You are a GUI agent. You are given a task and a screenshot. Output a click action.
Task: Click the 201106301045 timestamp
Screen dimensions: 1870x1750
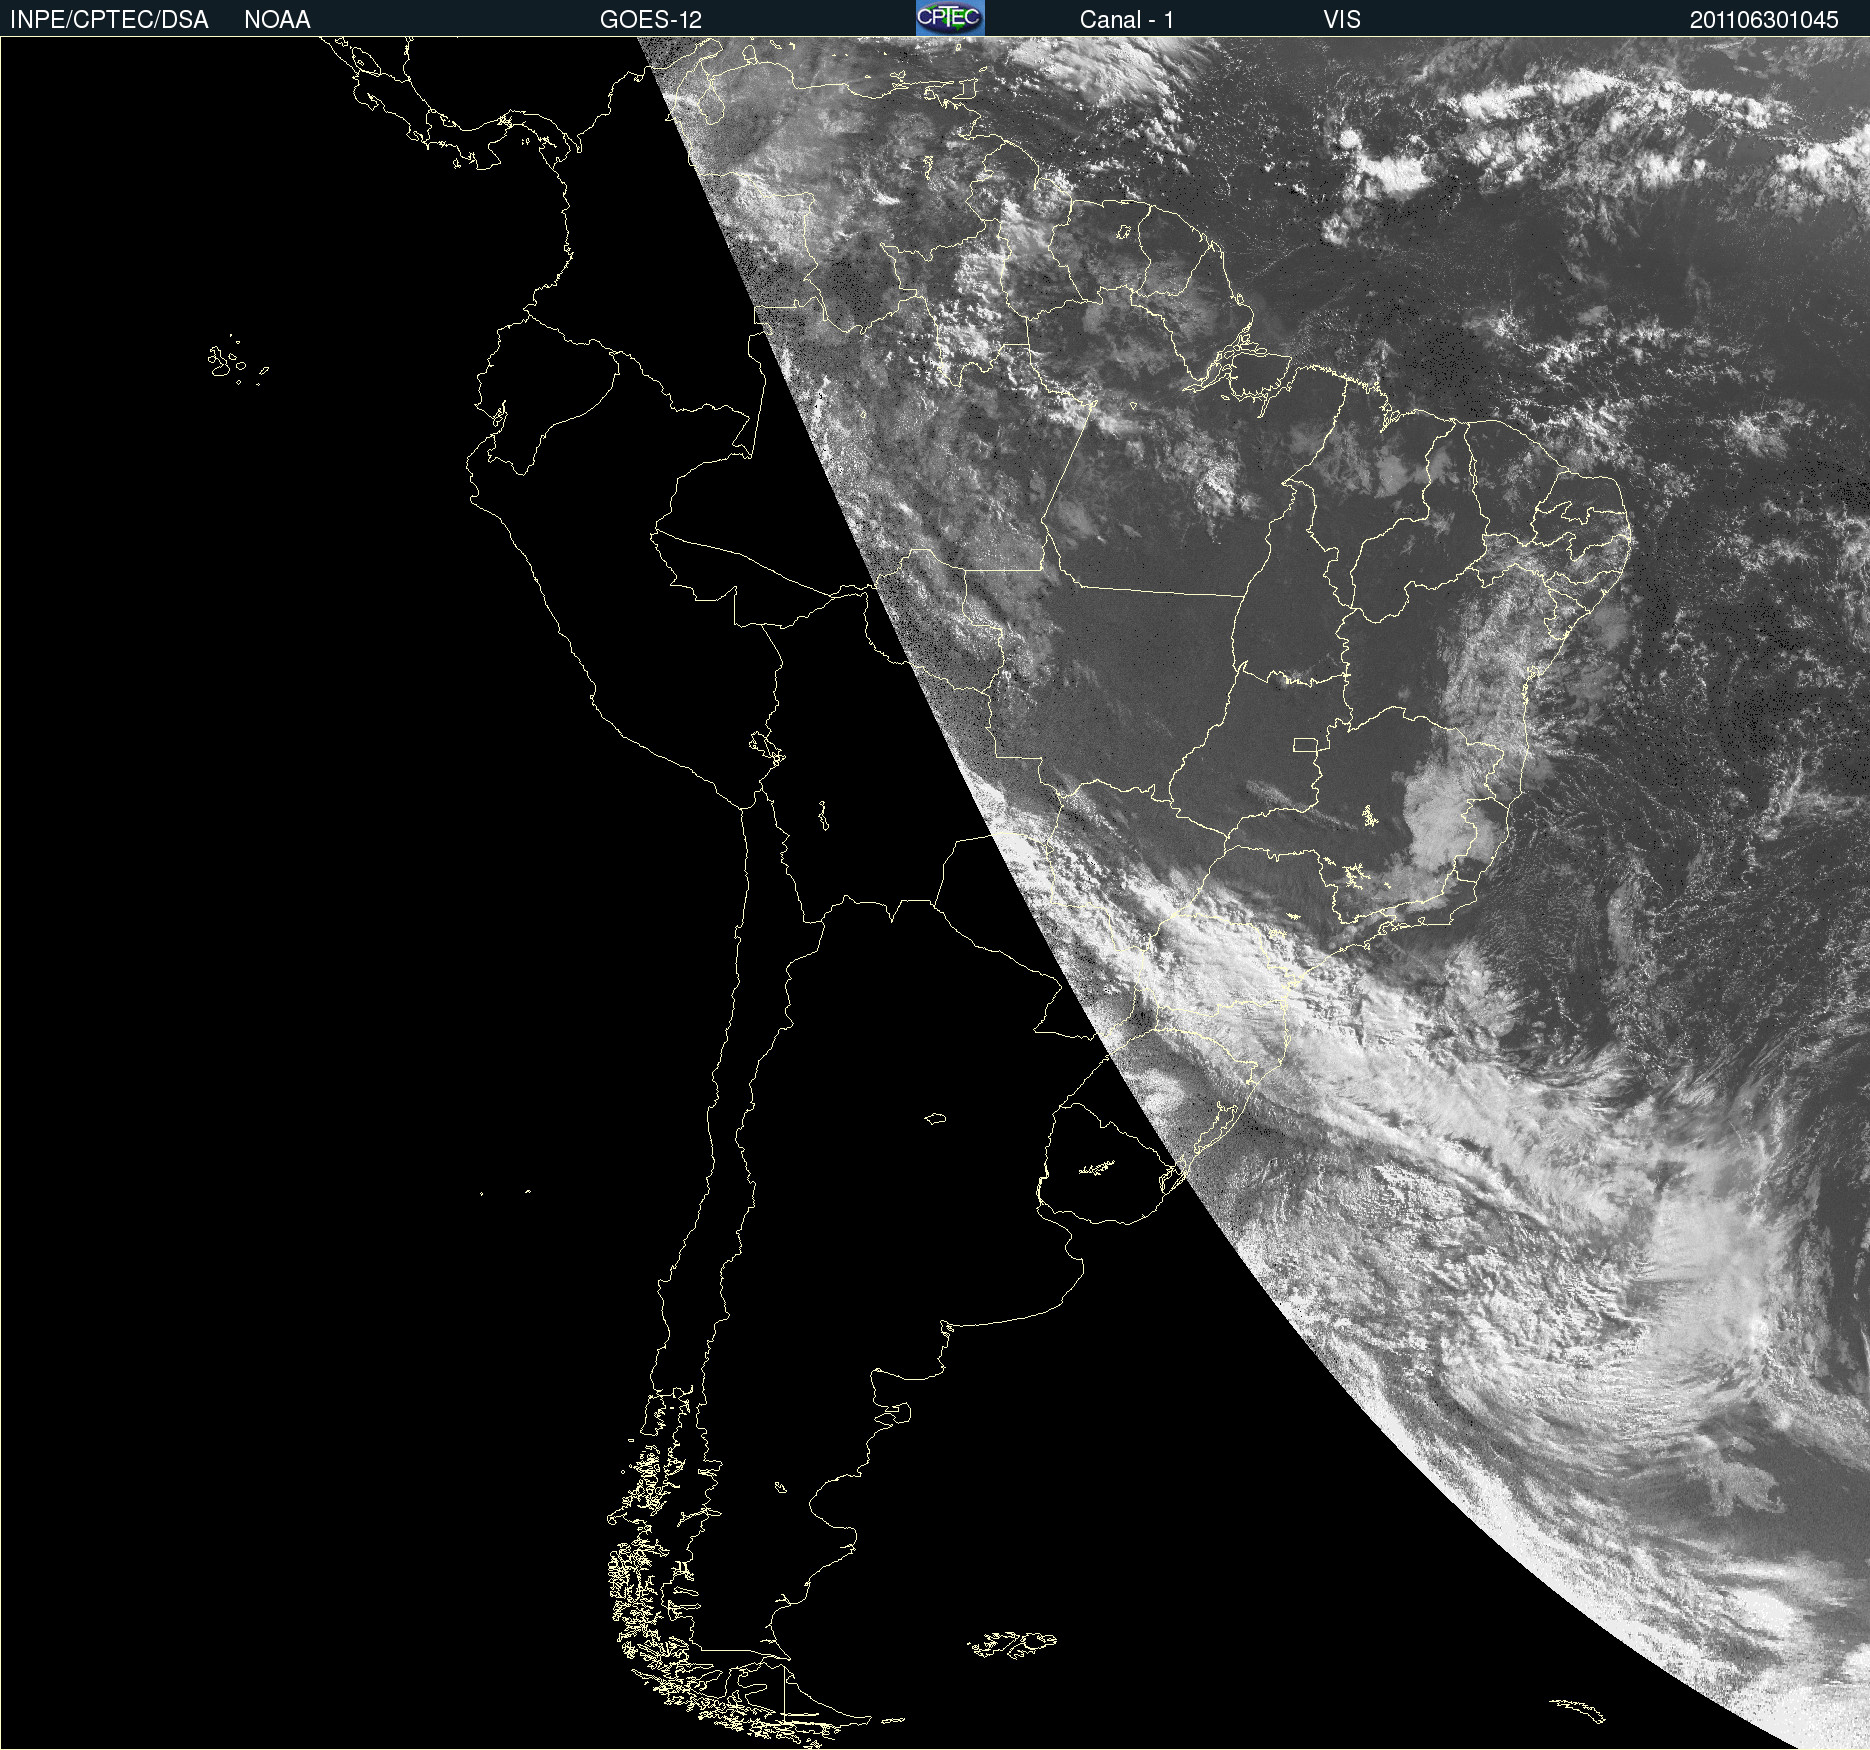(1764, 20)
